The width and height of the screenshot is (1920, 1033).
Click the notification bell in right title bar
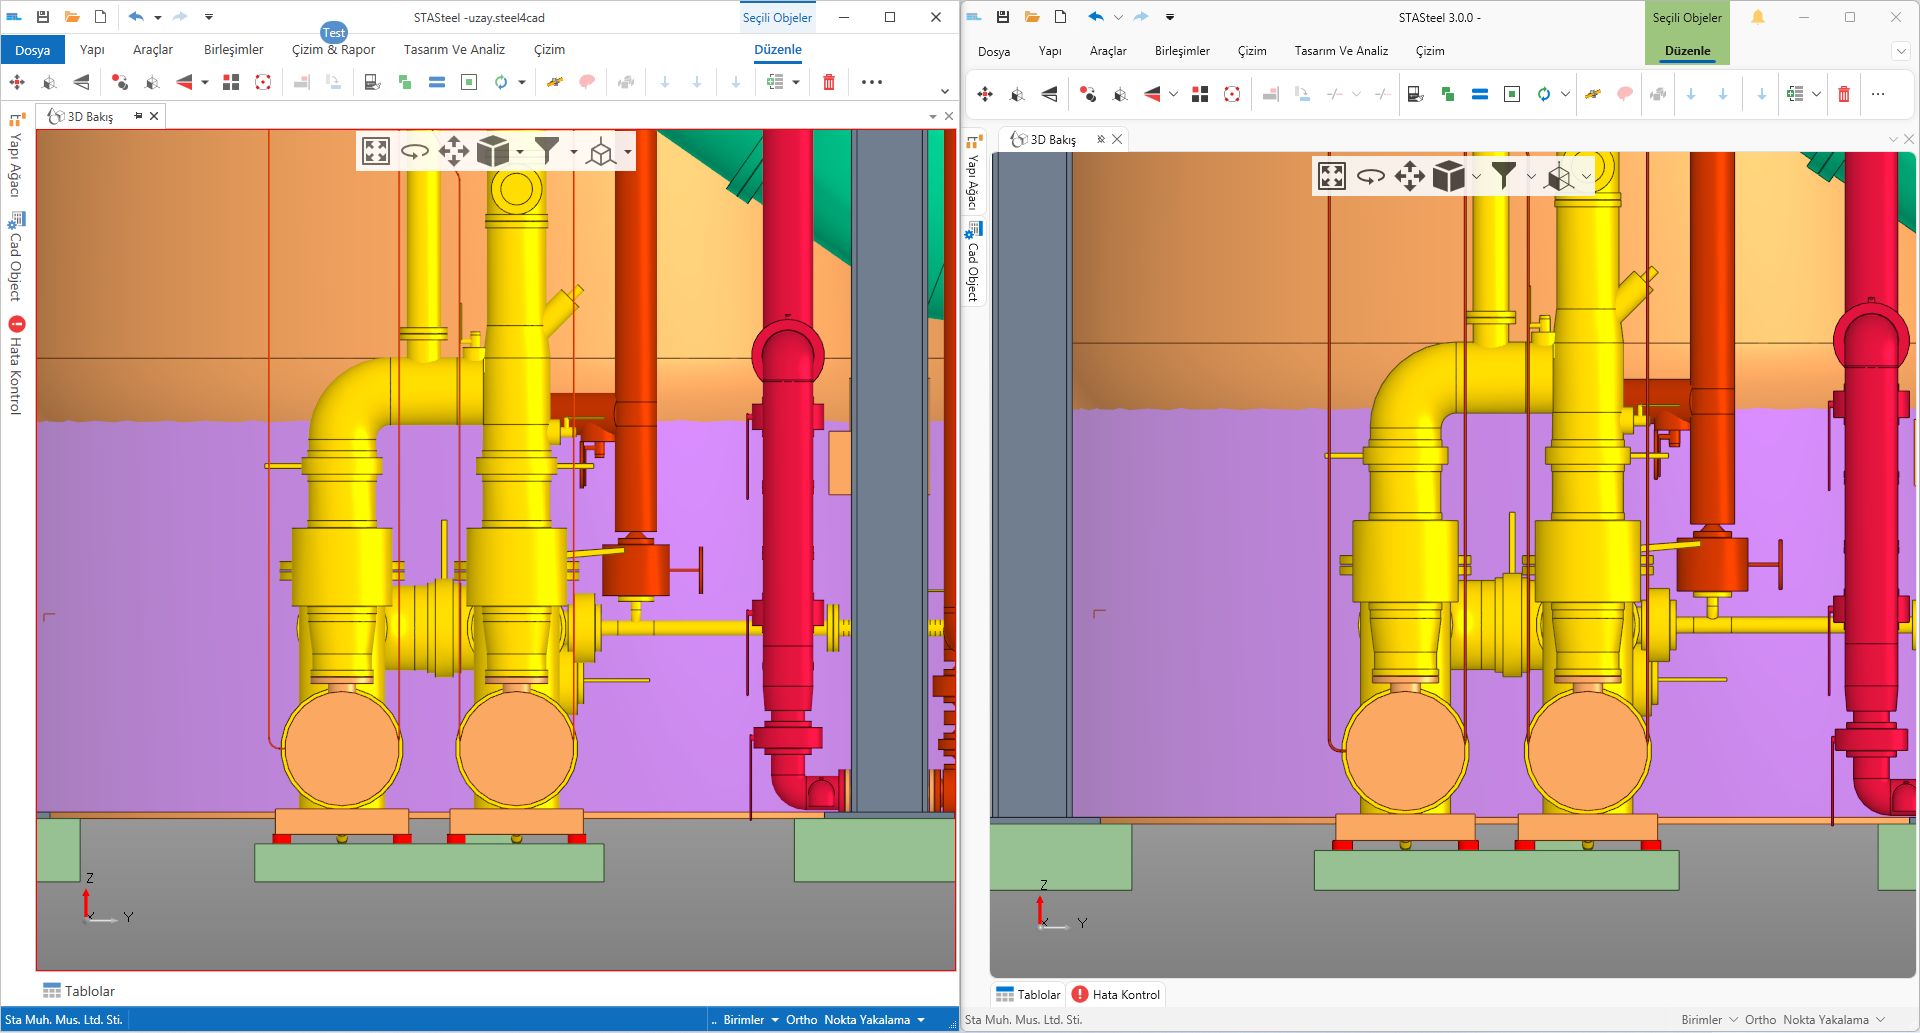1757,17
